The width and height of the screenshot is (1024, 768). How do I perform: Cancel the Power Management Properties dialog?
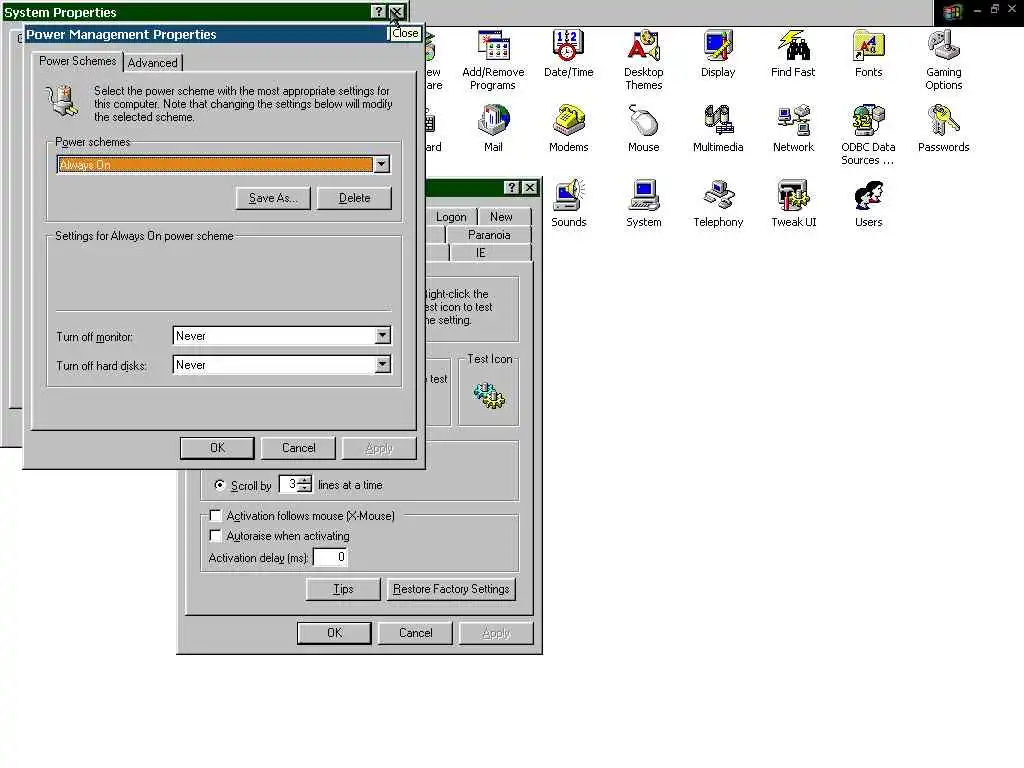click(x=298, y=448)
